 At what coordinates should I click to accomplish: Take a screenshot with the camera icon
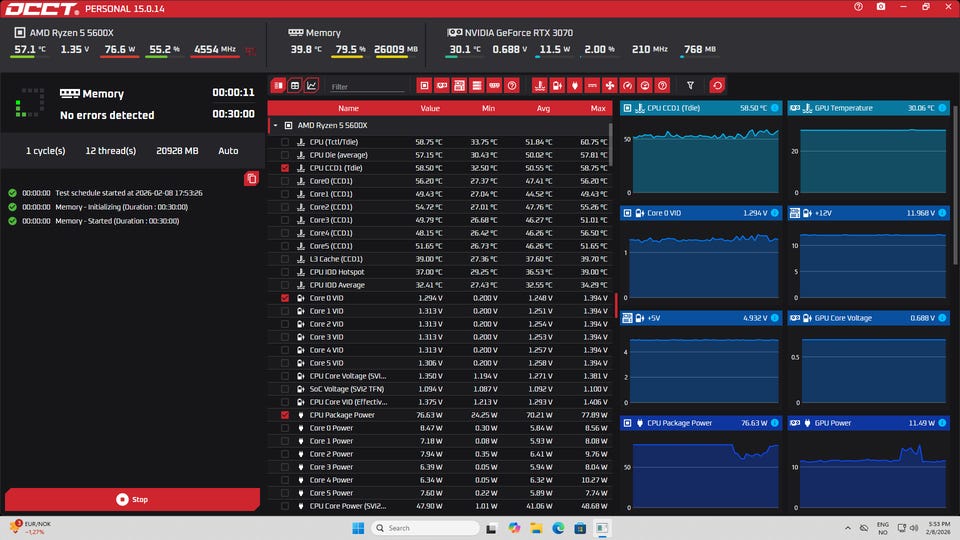(881, 7)
